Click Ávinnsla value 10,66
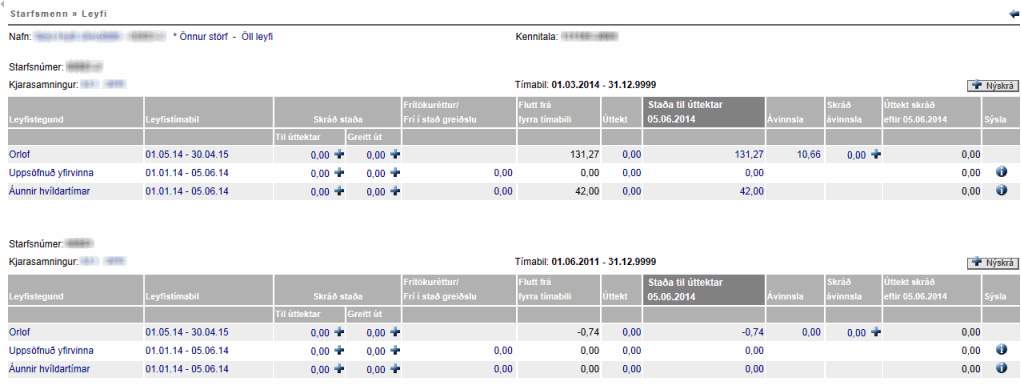This screenshot has height=385, width=1021. click(809, 154)
